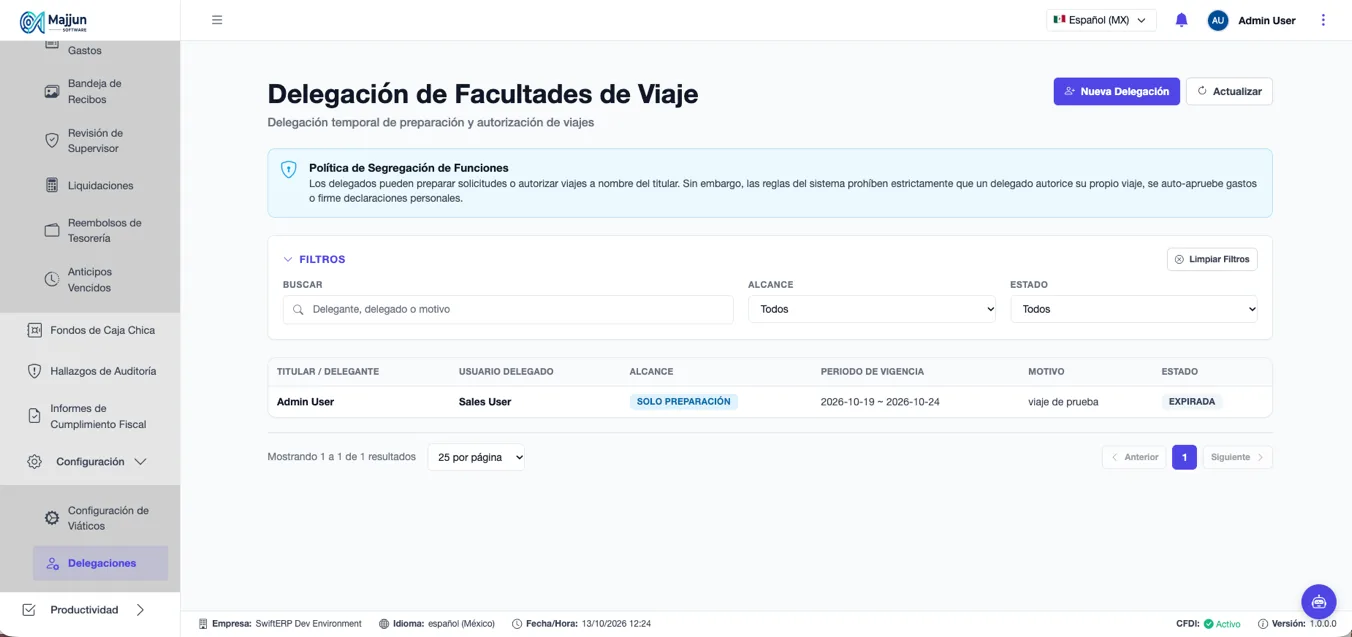Click the EXPIRADA status badge
1352x637 pixels.
click(x=1192, y=401)
